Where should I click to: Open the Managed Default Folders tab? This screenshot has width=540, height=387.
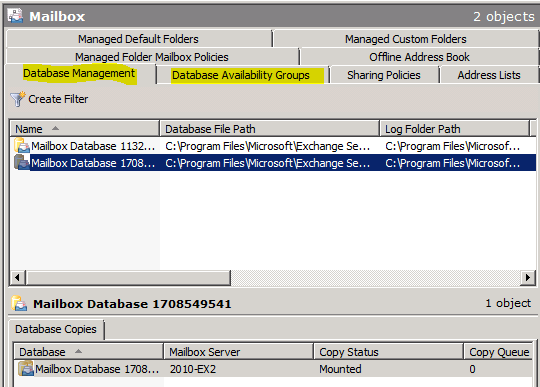[138, 39]
